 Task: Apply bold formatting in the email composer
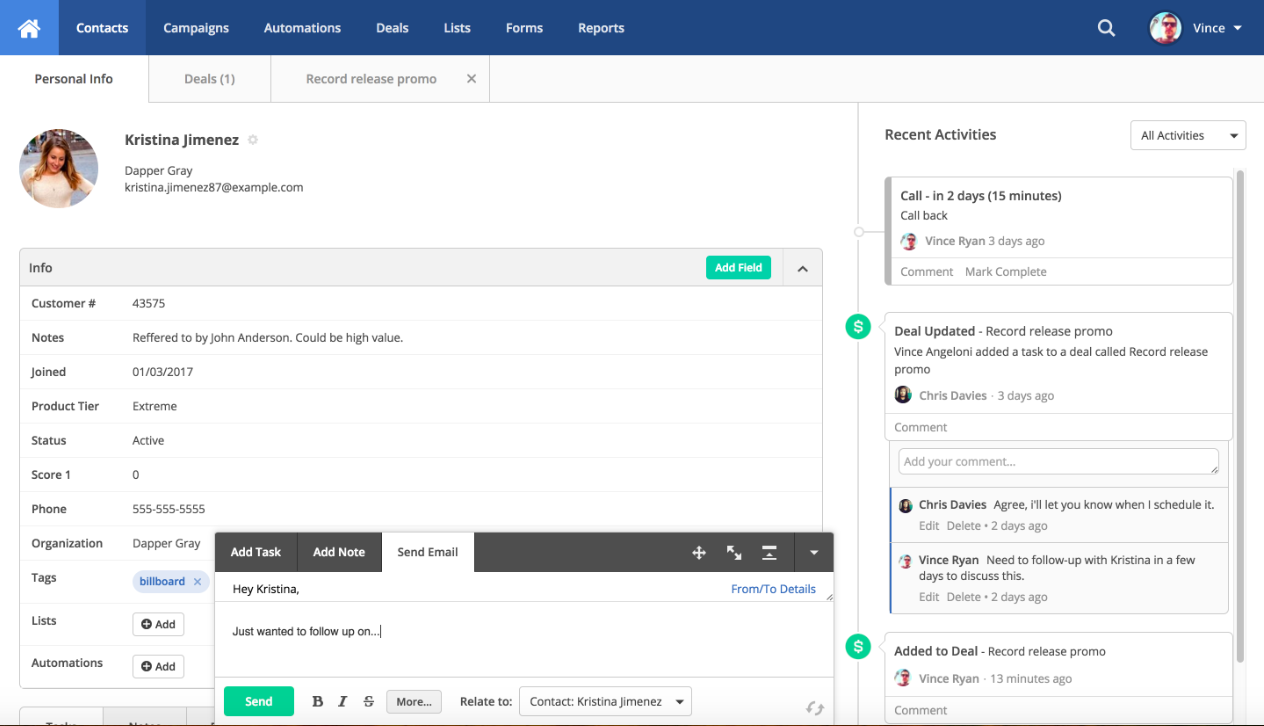(317, 701)
